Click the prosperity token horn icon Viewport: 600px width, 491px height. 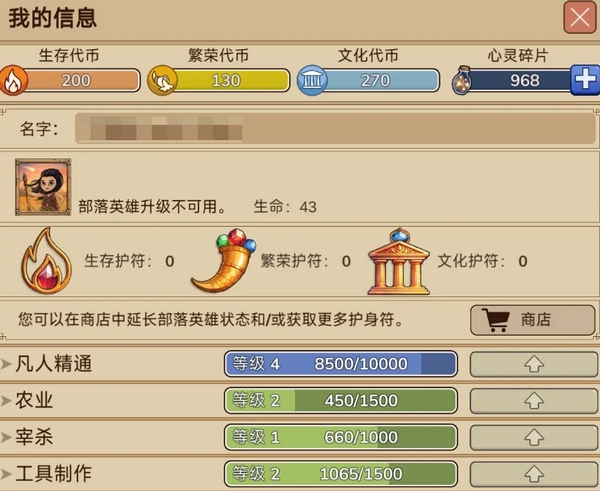pyautogui.click(x=163, y=80)
